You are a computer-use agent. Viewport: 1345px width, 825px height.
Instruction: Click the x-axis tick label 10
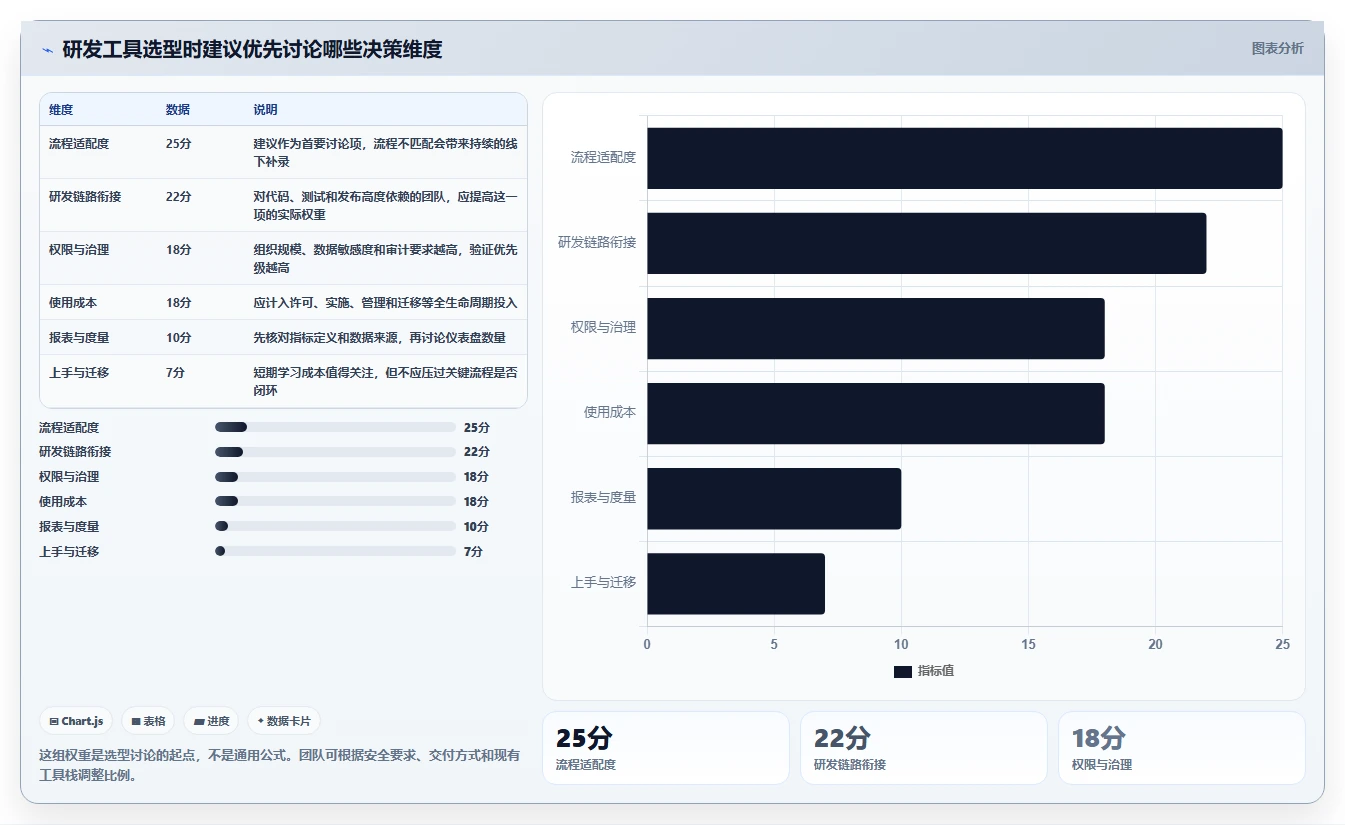tap(901, 645)
